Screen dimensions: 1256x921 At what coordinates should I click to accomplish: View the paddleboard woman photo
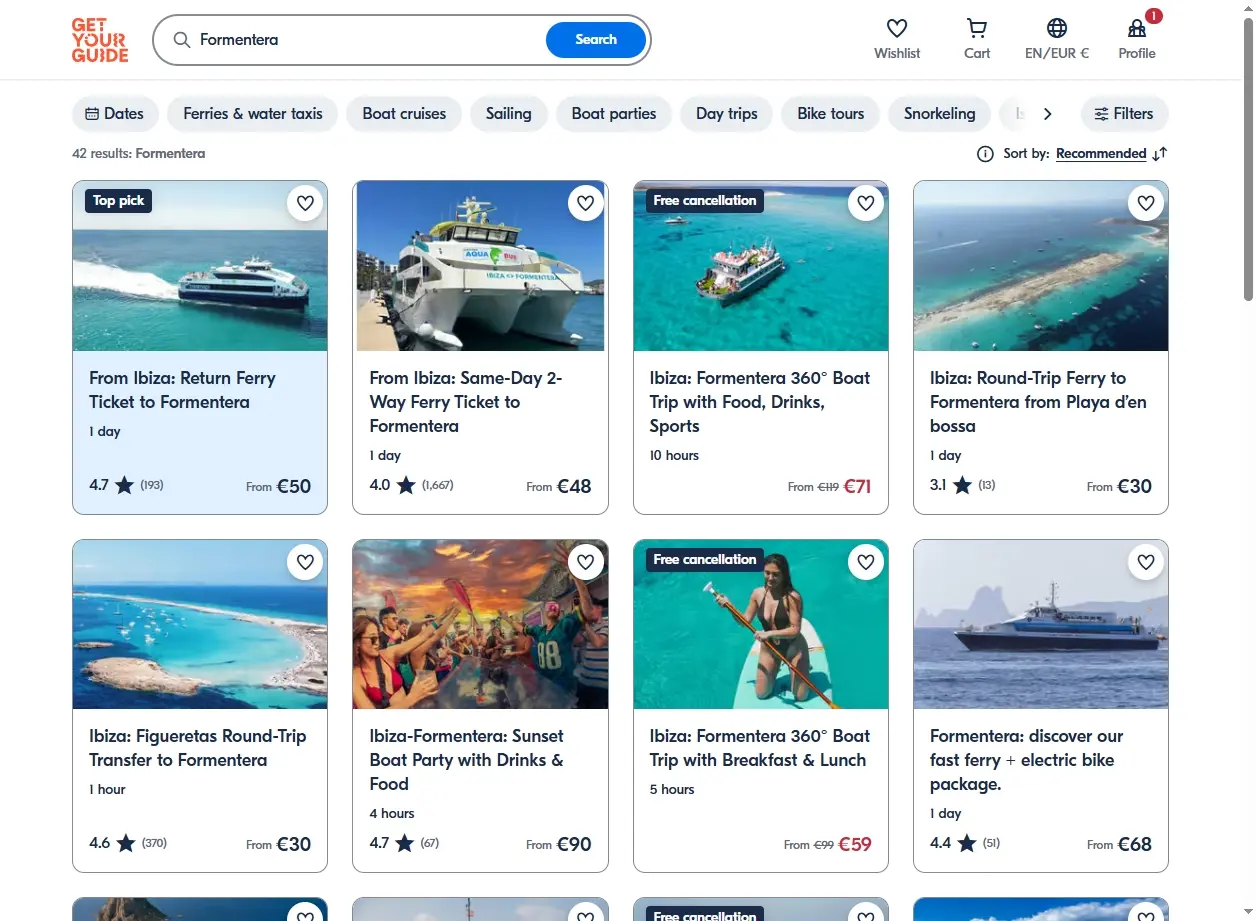tap(761, 625)
